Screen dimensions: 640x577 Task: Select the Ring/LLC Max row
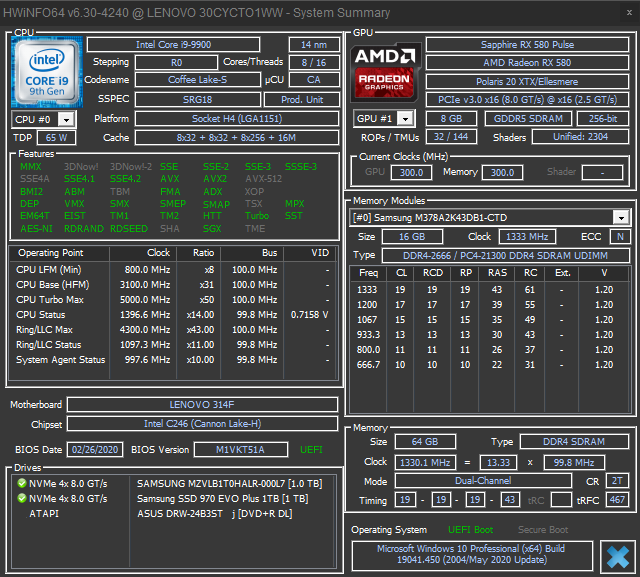click(x=172, y=330)
